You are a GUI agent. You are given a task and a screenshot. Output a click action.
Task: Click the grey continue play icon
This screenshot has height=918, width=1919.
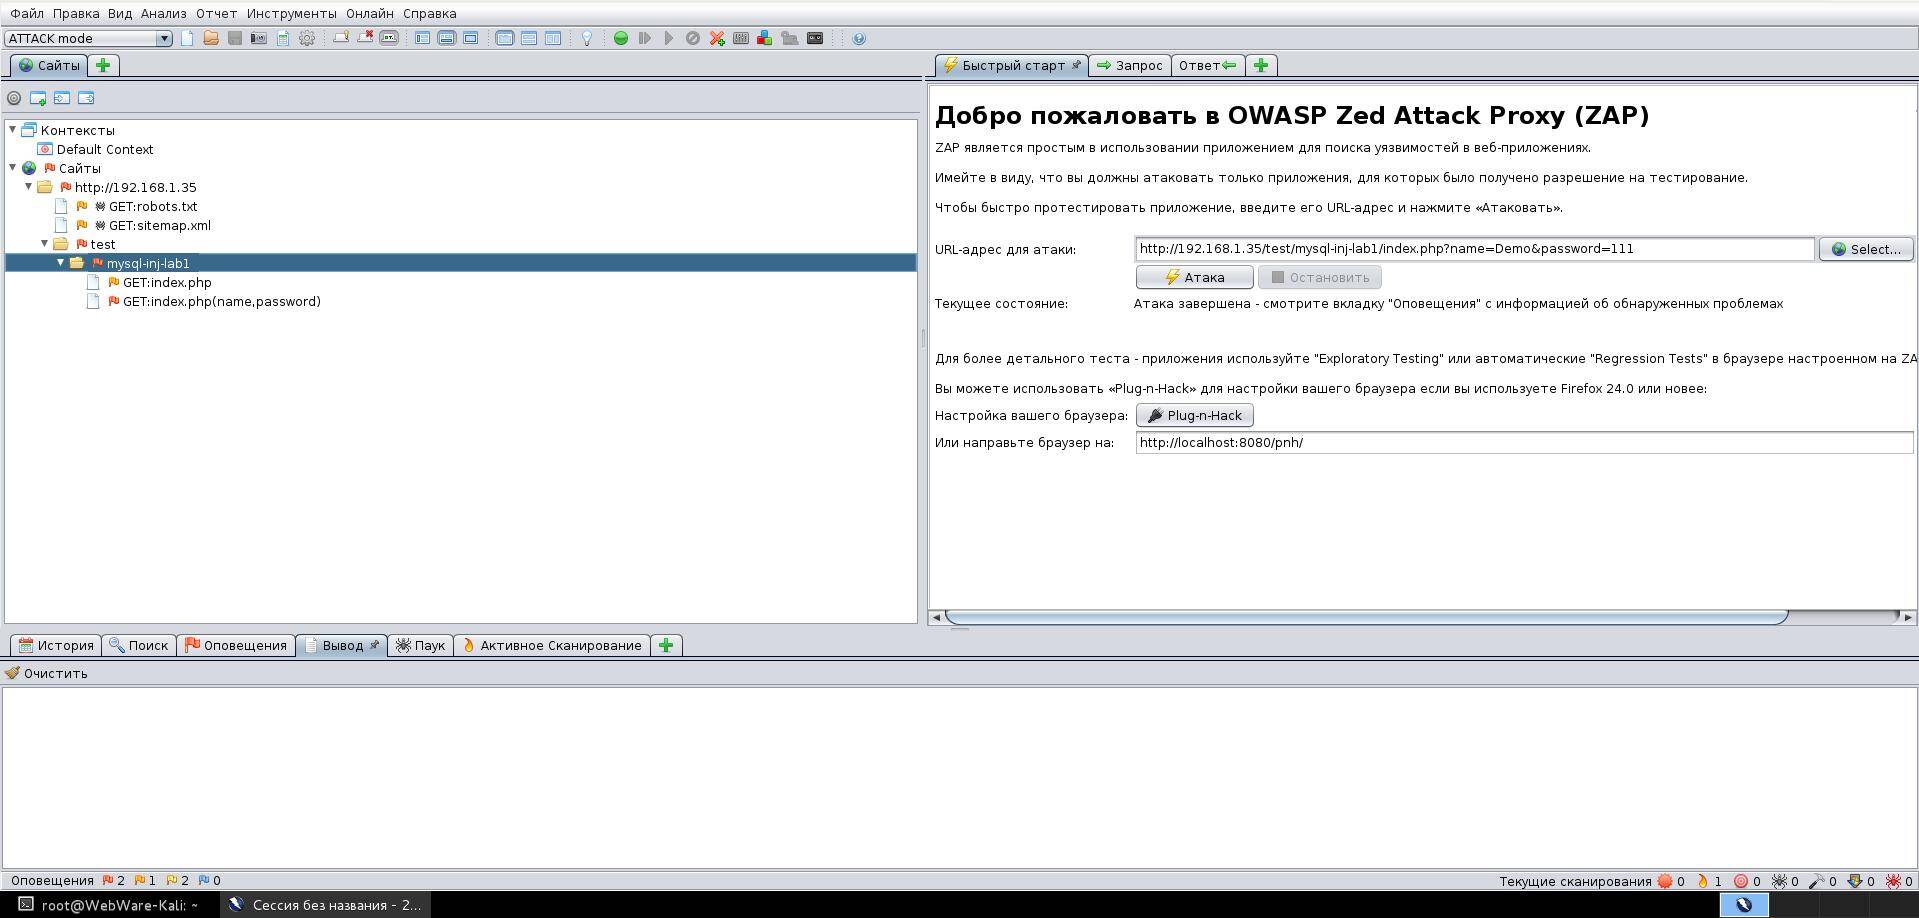pyautogui.click(x=669, y=38)
